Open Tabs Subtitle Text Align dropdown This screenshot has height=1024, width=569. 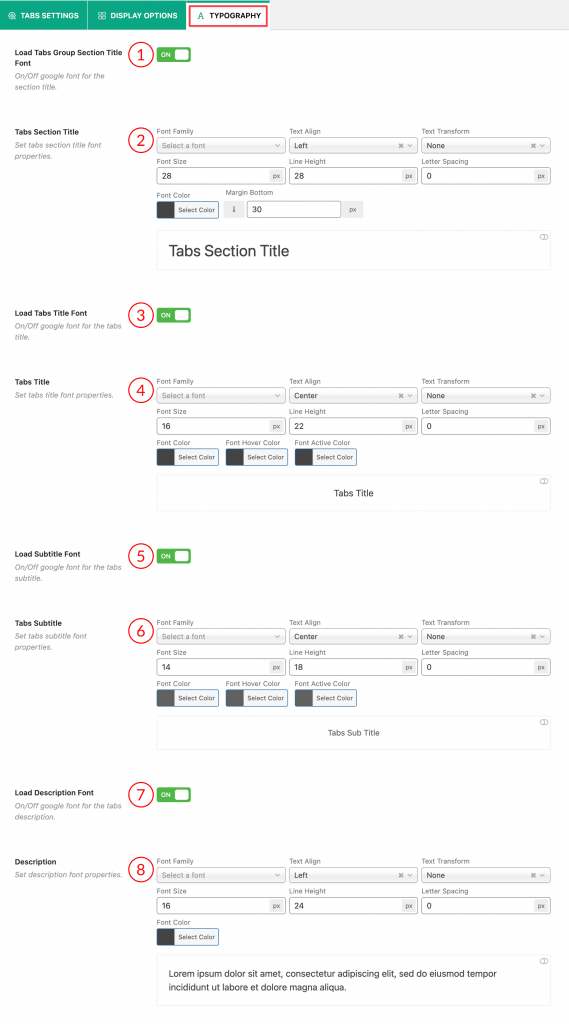click(353, 637)
